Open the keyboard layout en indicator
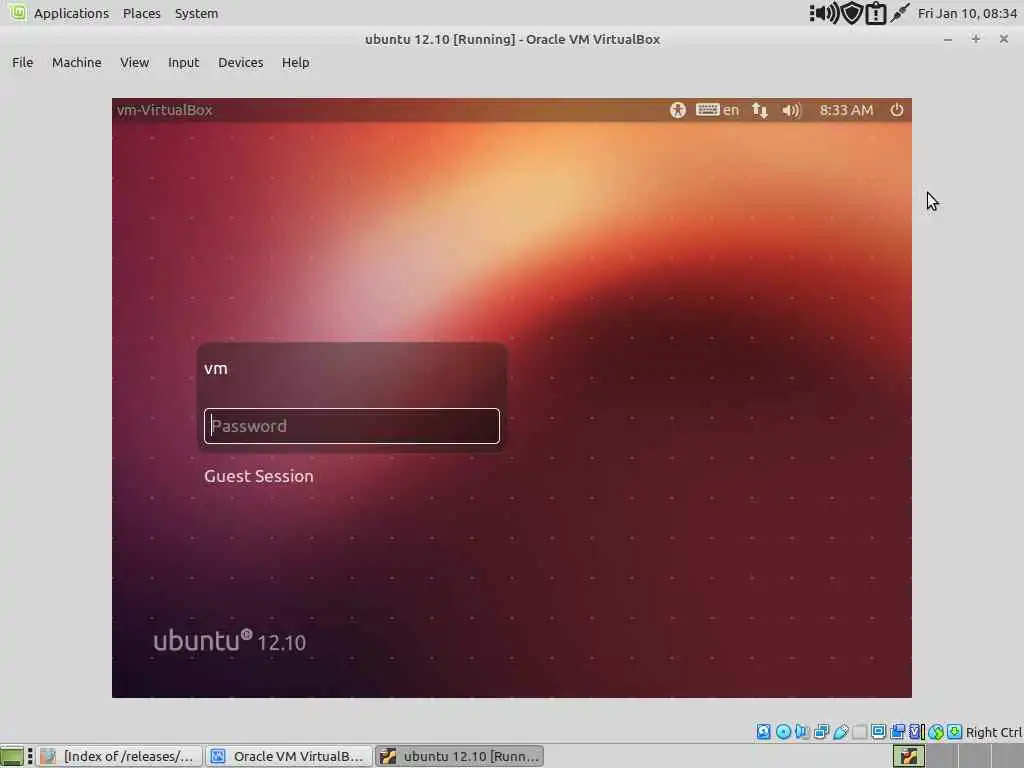The width and height of the screenshot is (1024, 768). pyautogui.click(x=717, y=110)
